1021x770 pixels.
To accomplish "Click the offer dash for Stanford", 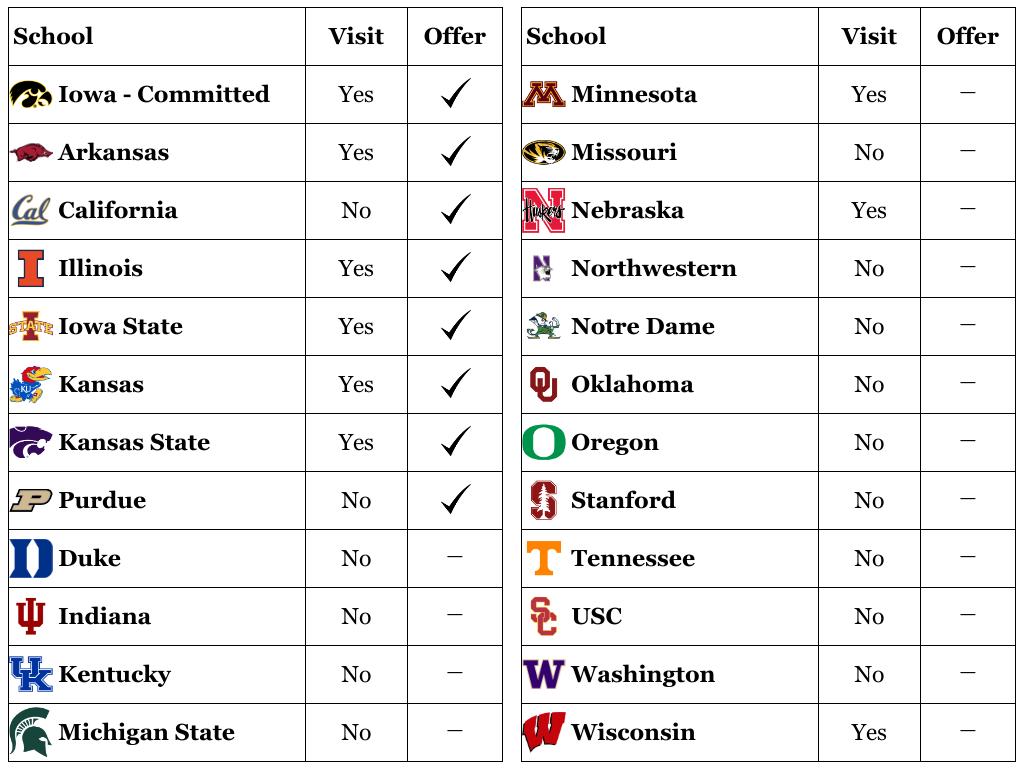I will click(967, 499).
